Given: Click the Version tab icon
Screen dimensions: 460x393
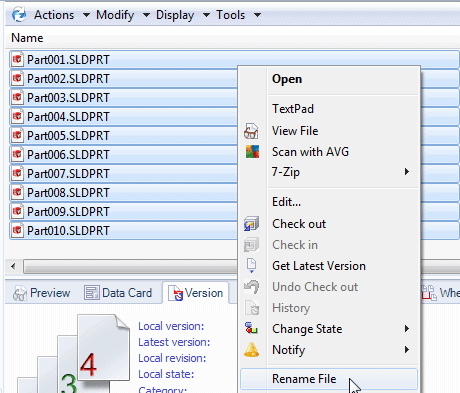Looking at the screenshot, I should [175, 293].
